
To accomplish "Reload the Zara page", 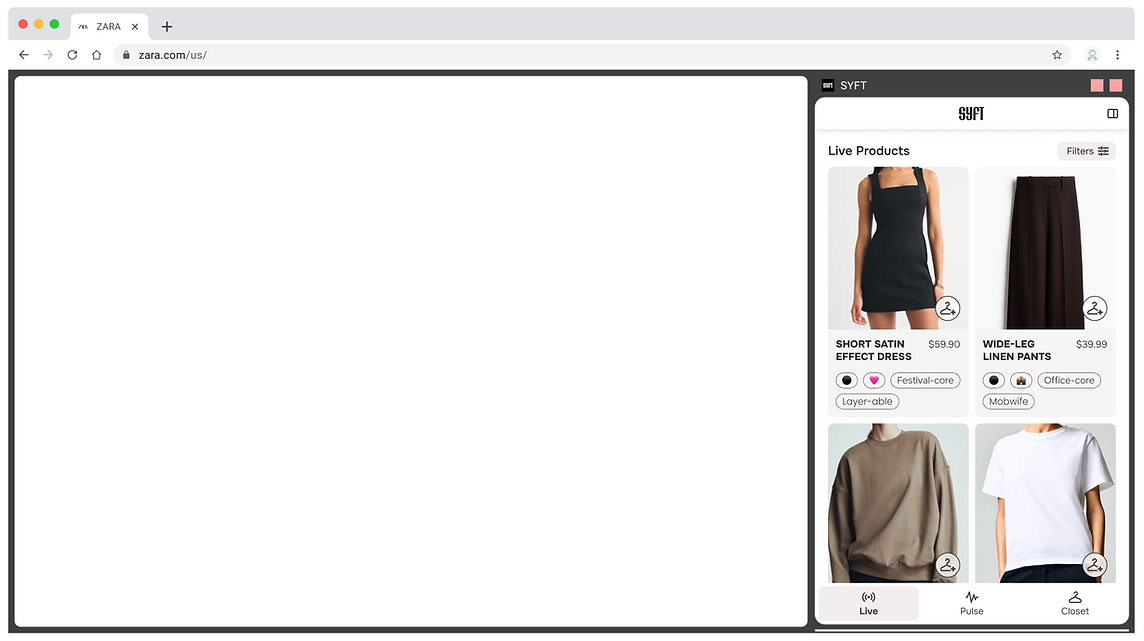I will 72,55.
